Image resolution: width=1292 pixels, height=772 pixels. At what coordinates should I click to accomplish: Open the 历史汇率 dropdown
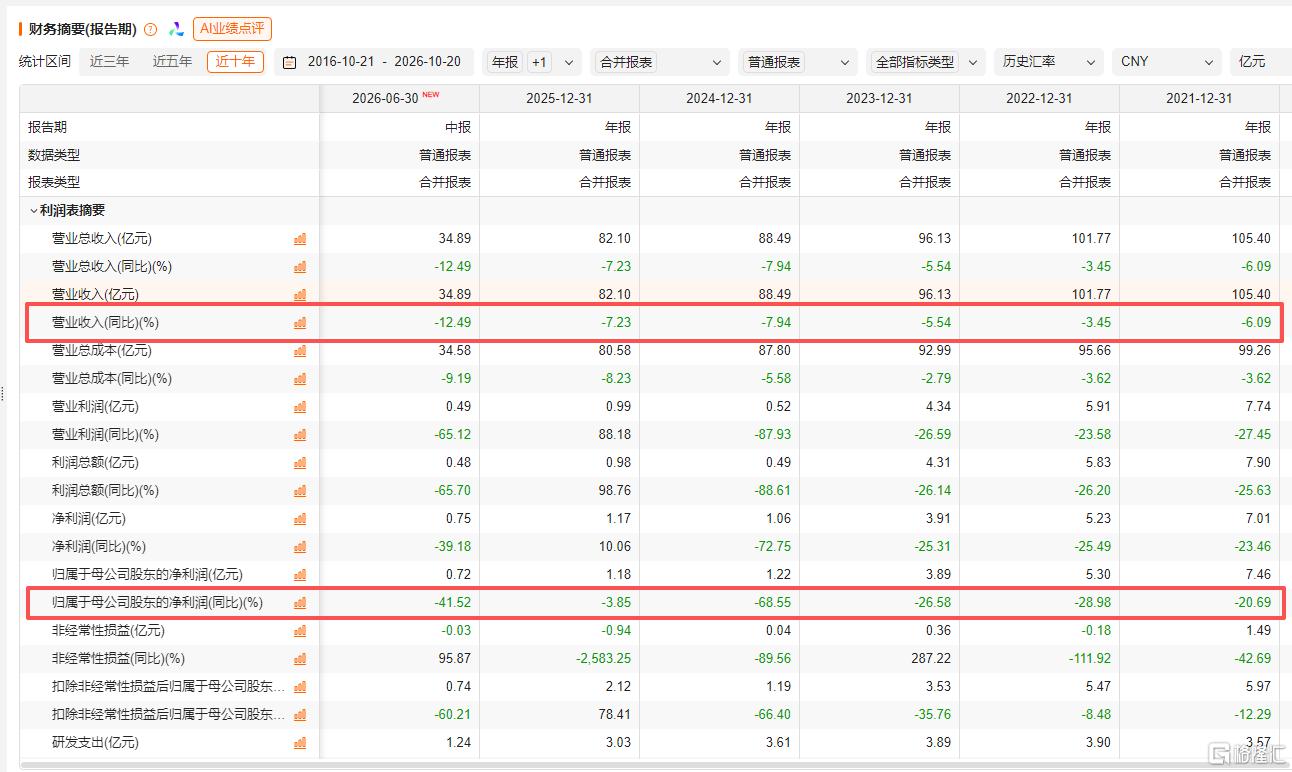pyautogui.click(x=1049, y=62)
